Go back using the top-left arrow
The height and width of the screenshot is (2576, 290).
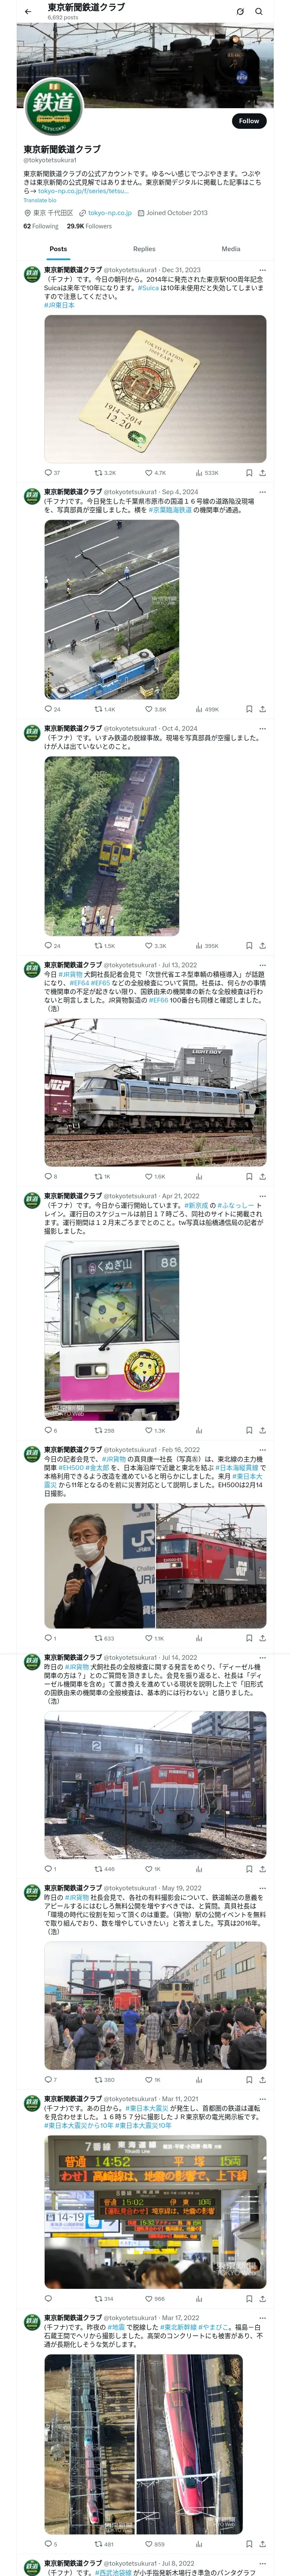click(28, 12)
